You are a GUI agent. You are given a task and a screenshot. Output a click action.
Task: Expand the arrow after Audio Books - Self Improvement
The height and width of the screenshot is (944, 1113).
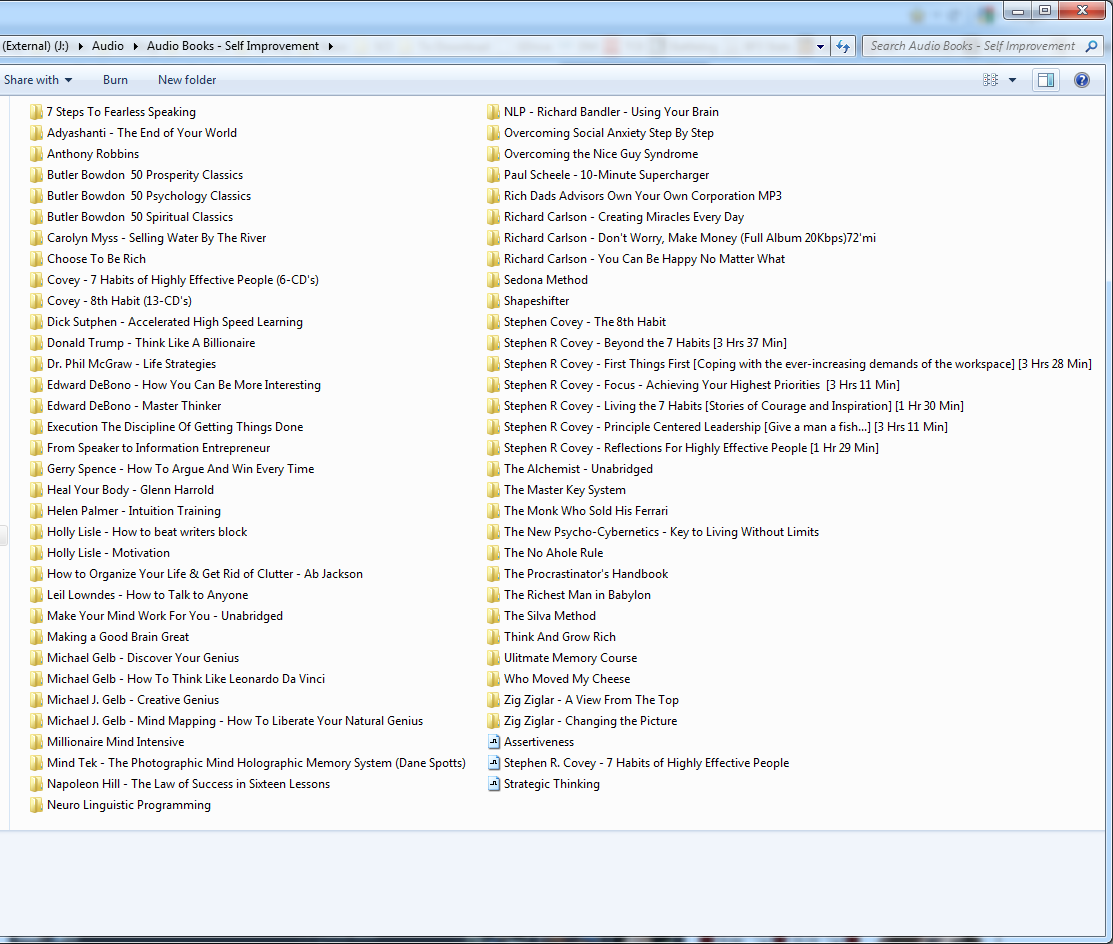pyautogui.click(x=331, y=46)
